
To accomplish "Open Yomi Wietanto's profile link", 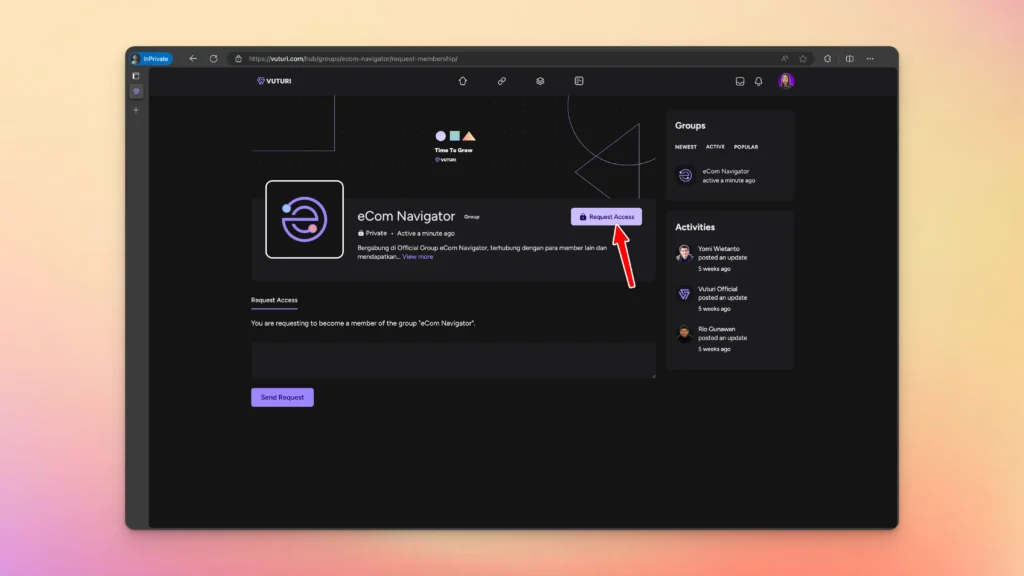I will (718, 249).
